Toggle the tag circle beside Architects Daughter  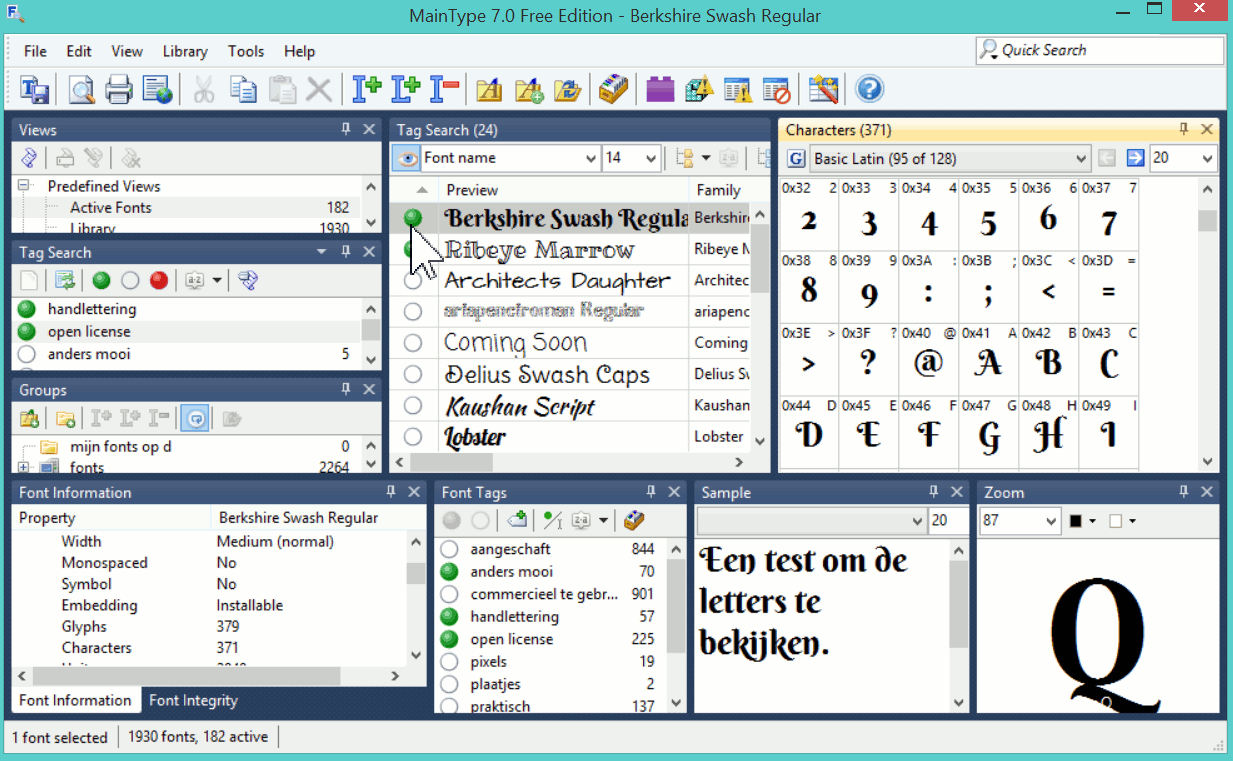click(413, 281)
